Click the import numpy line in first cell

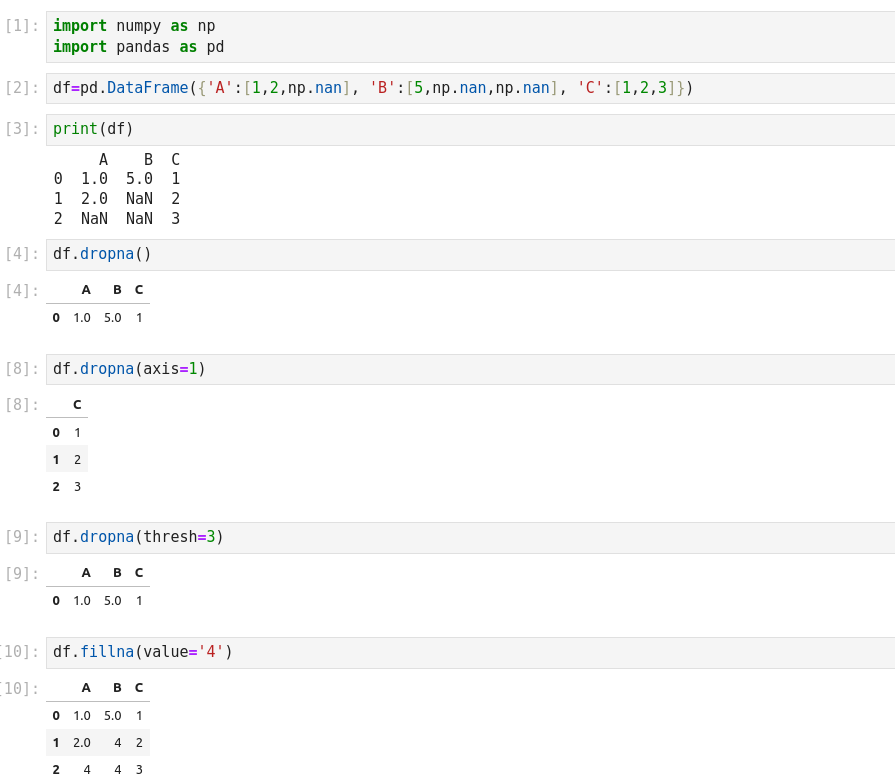134,26
